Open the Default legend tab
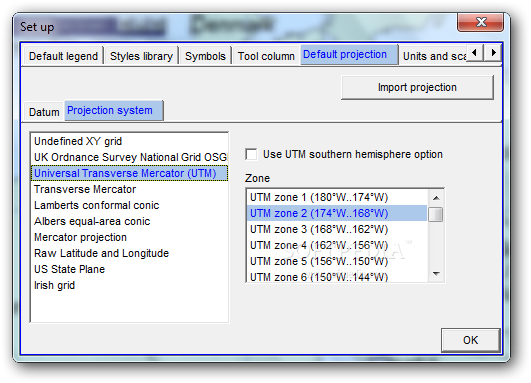The height and width of the screenshot is (383, 531). pyautogui.click(x=63, y=56)
